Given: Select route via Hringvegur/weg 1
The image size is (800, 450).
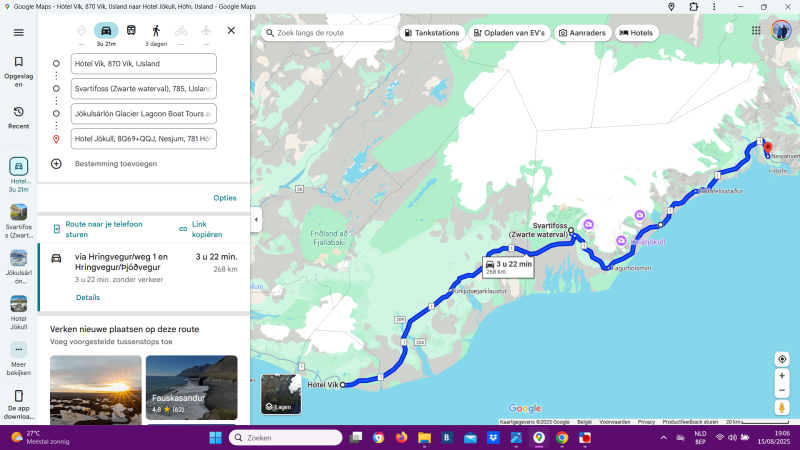Looking at the screenshot, I should [144, 277].
